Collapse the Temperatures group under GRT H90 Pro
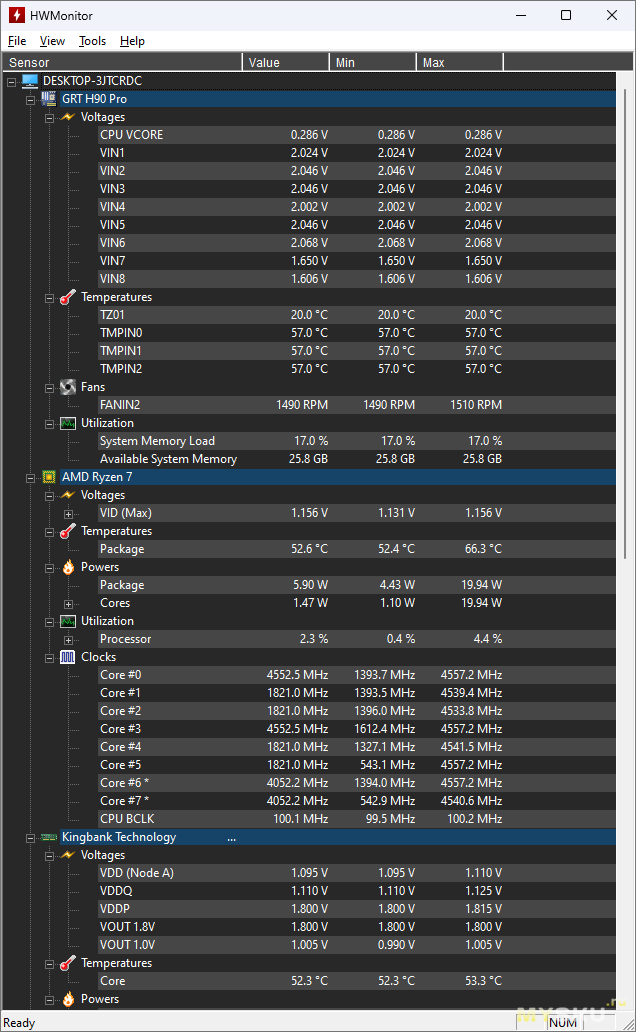Image resolution: width=636 pixels, height=1032 pixels. (x=49, y=298)
